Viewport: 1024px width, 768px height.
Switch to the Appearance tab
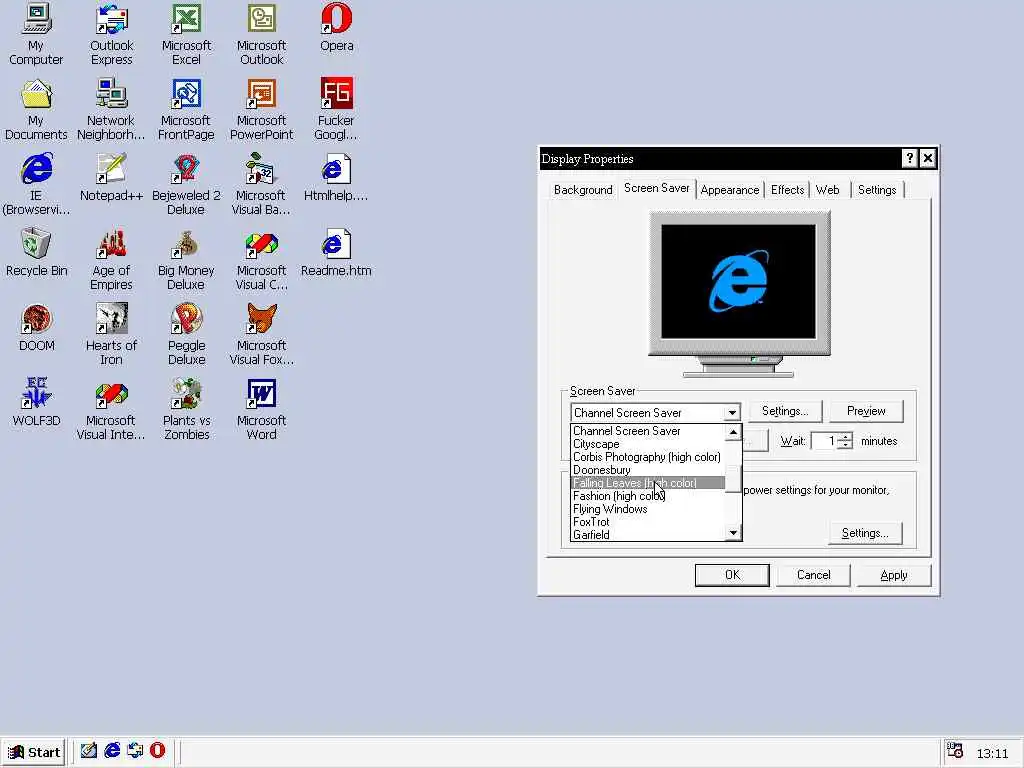729,190
